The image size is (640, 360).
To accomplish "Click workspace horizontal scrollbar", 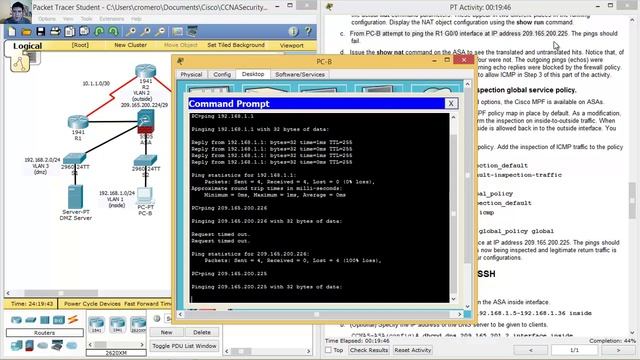I will [x=88, y=293].
